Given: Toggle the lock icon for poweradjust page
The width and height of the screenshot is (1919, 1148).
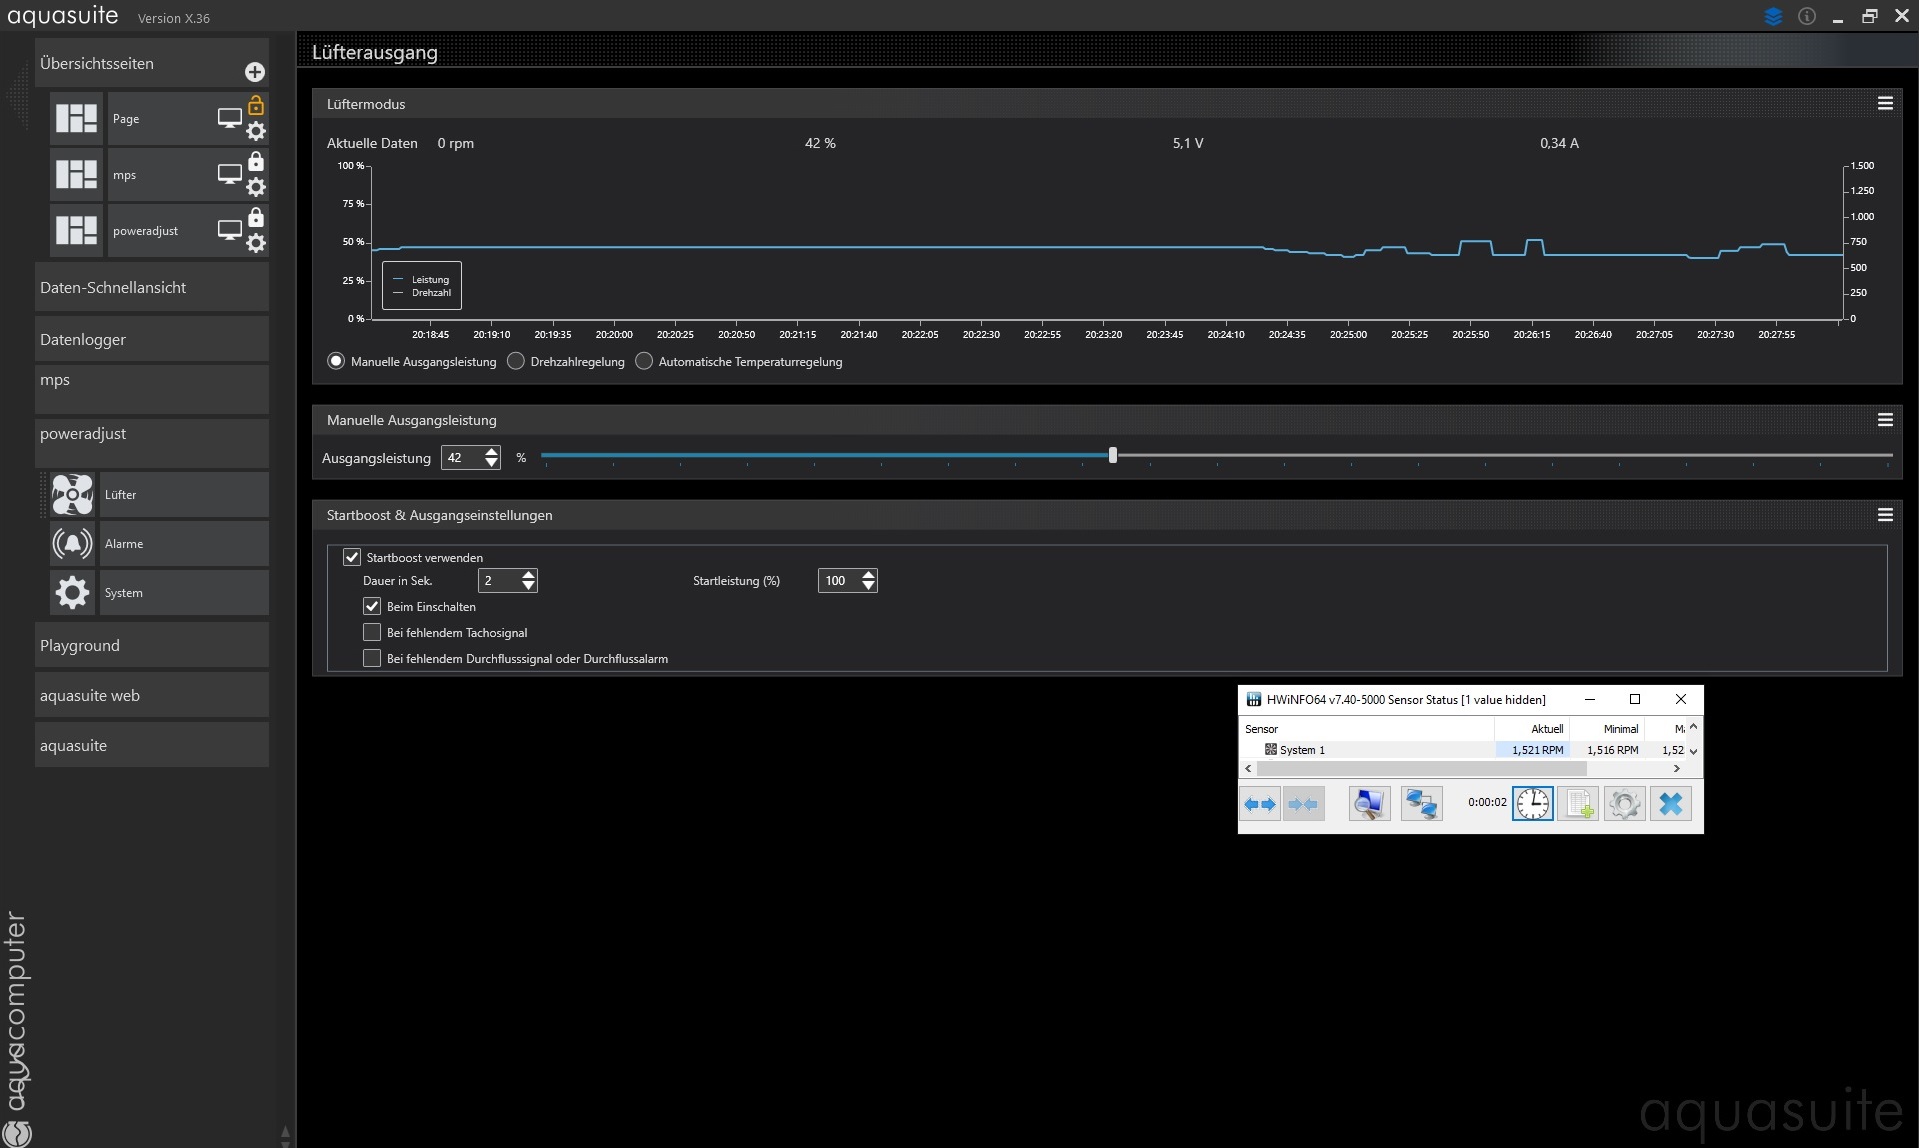Looking at the screenshot, I should point(256,217).
